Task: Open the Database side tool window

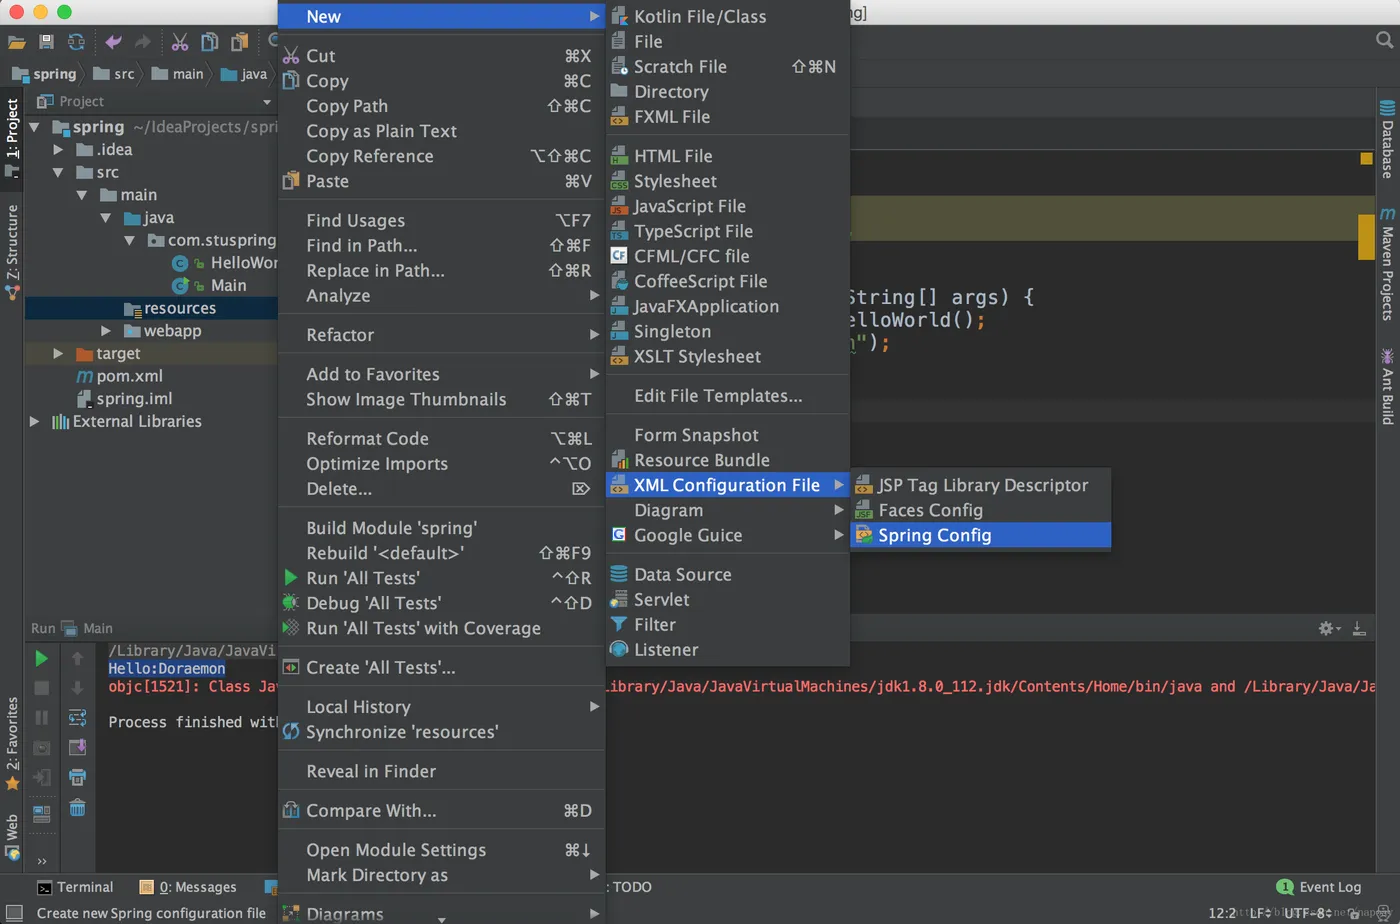Action: click(1387, 139)
